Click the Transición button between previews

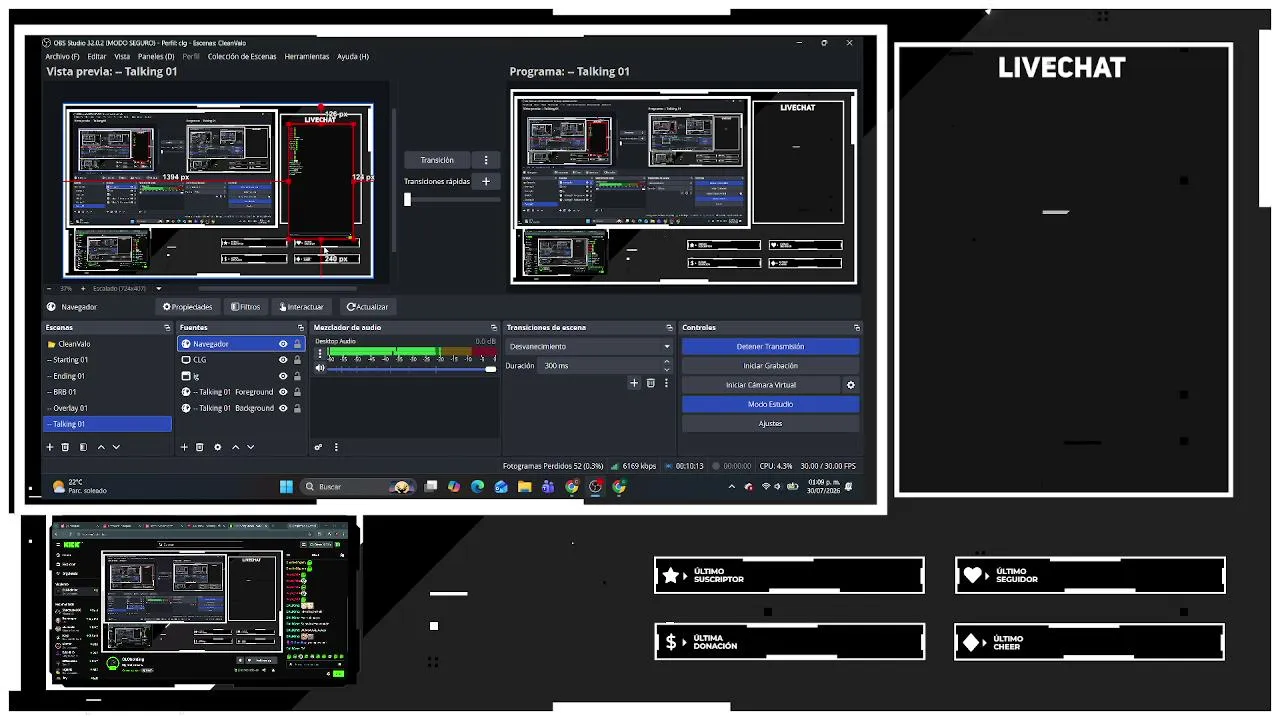click(x=437, y=160)
